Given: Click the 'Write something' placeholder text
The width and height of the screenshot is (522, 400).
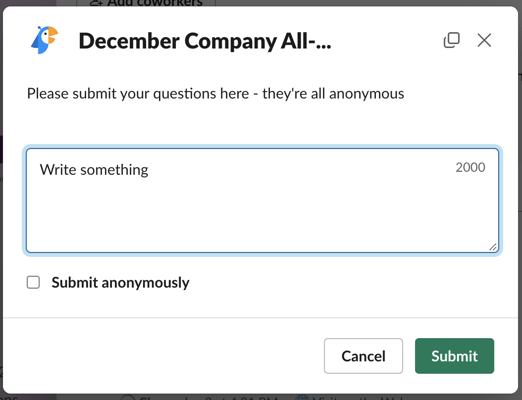Looking at the screenshot, I should (x=94, y=170).
